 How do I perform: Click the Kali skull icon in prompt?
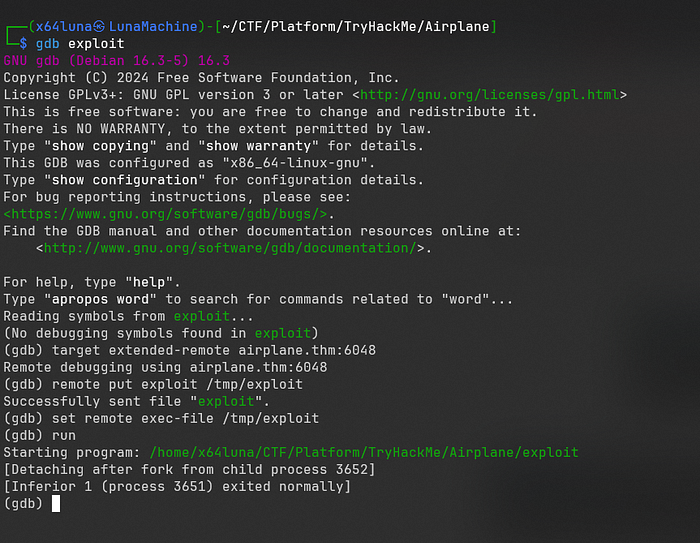point(99,27)
